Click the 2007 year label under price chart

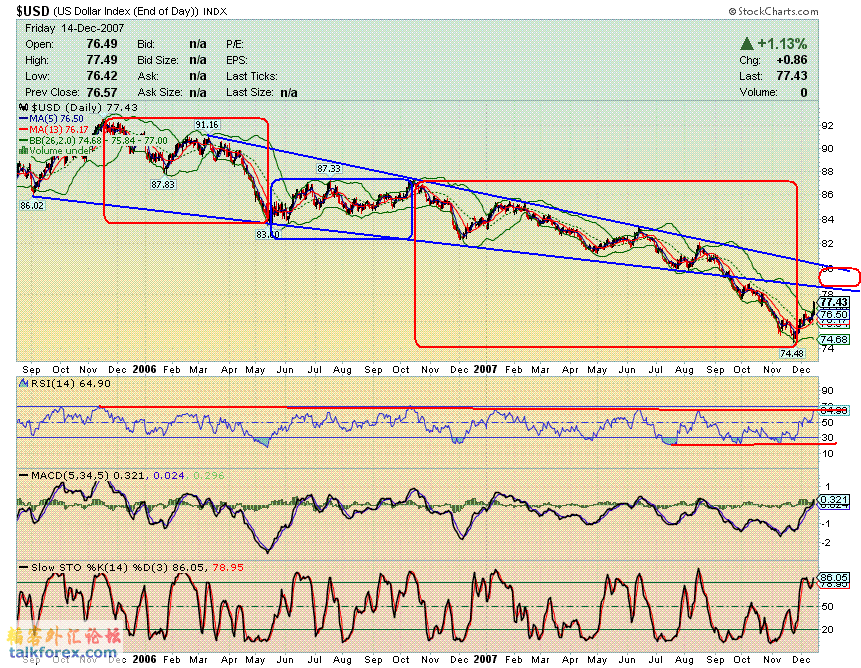tap(485, 369)
